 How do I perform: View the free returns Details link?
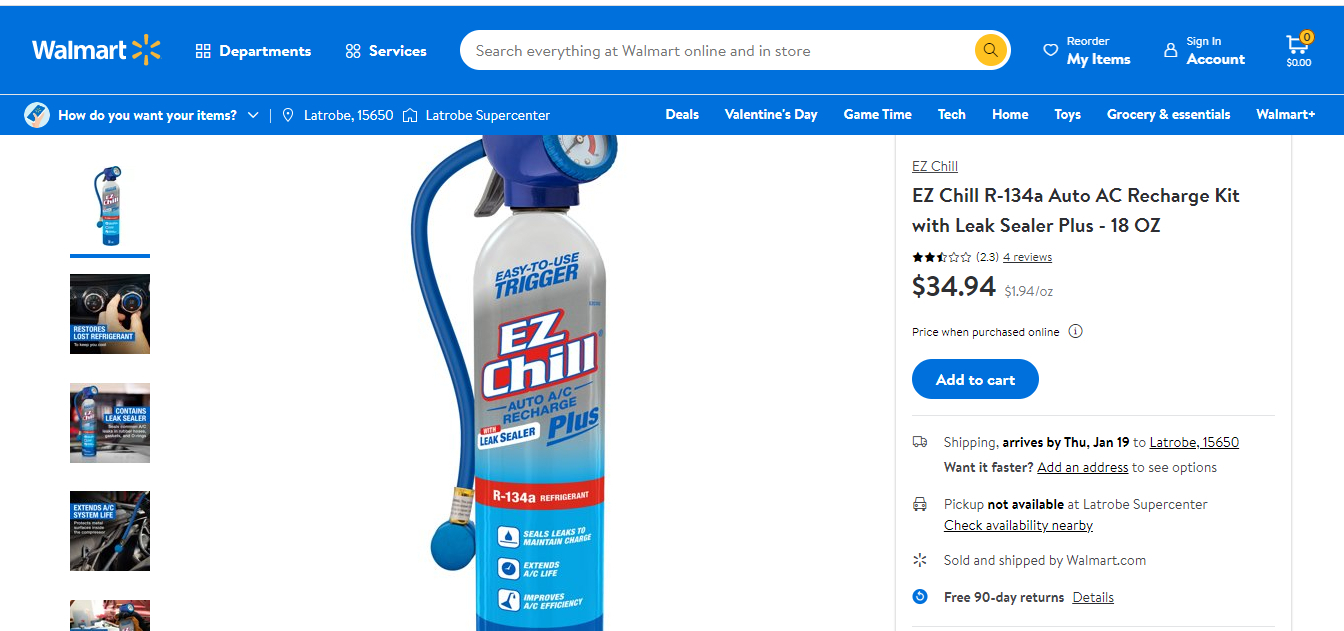[1093, 597]
